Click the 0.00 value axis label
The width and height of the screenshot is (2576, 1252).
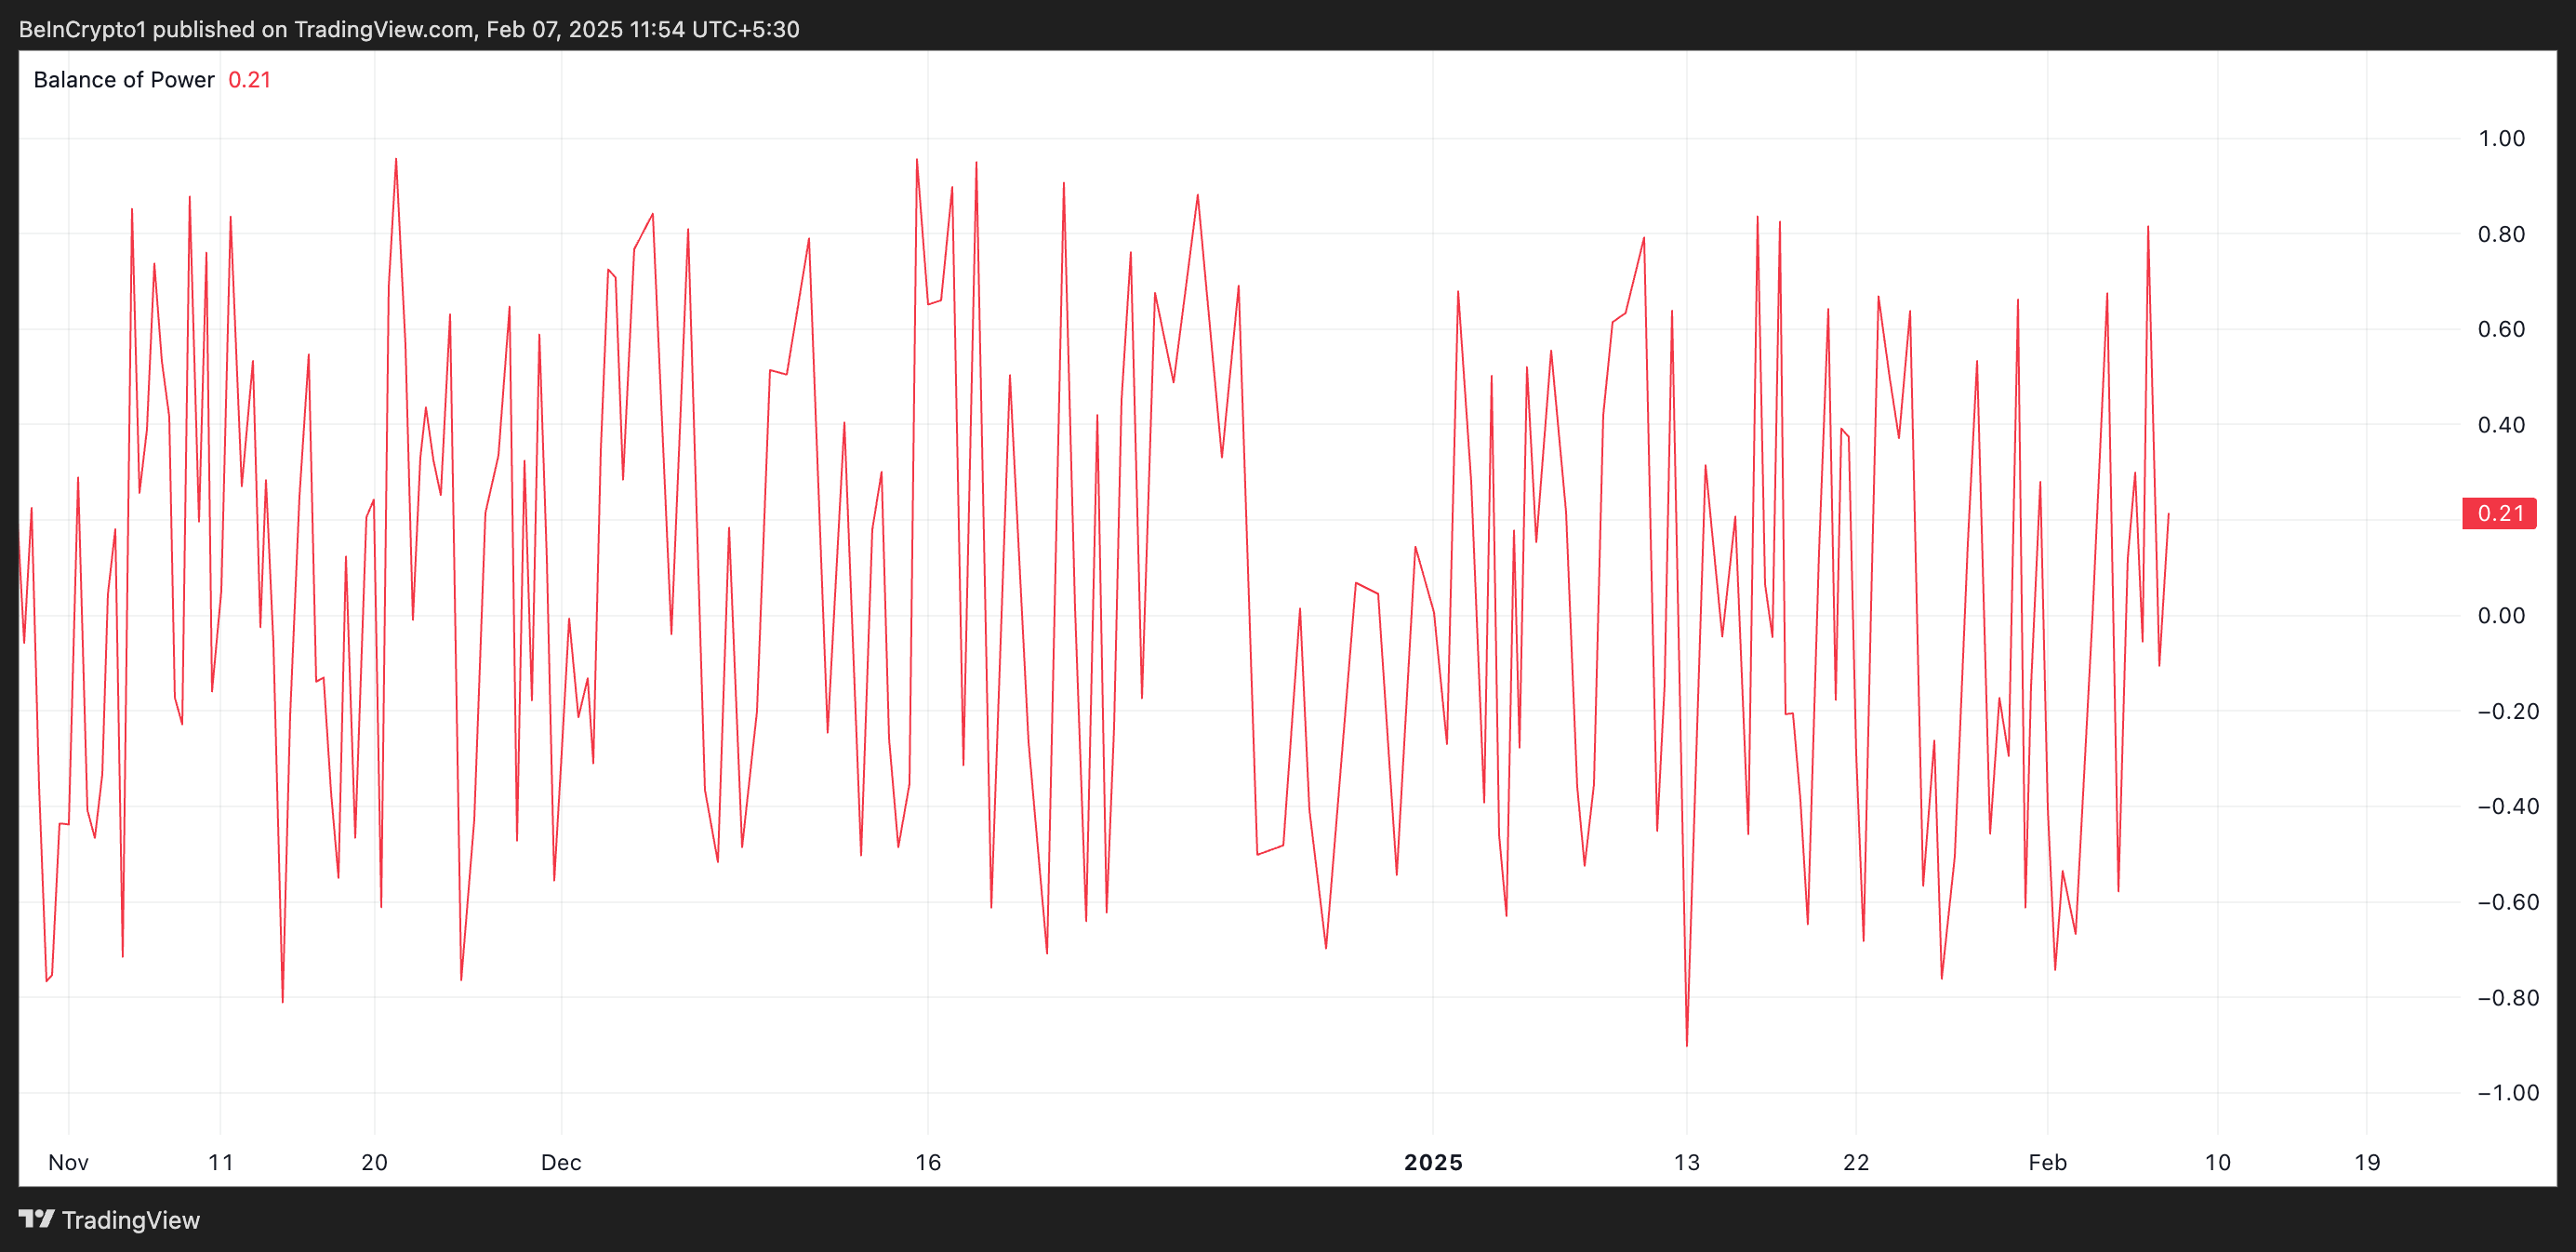click(2501, 615)
